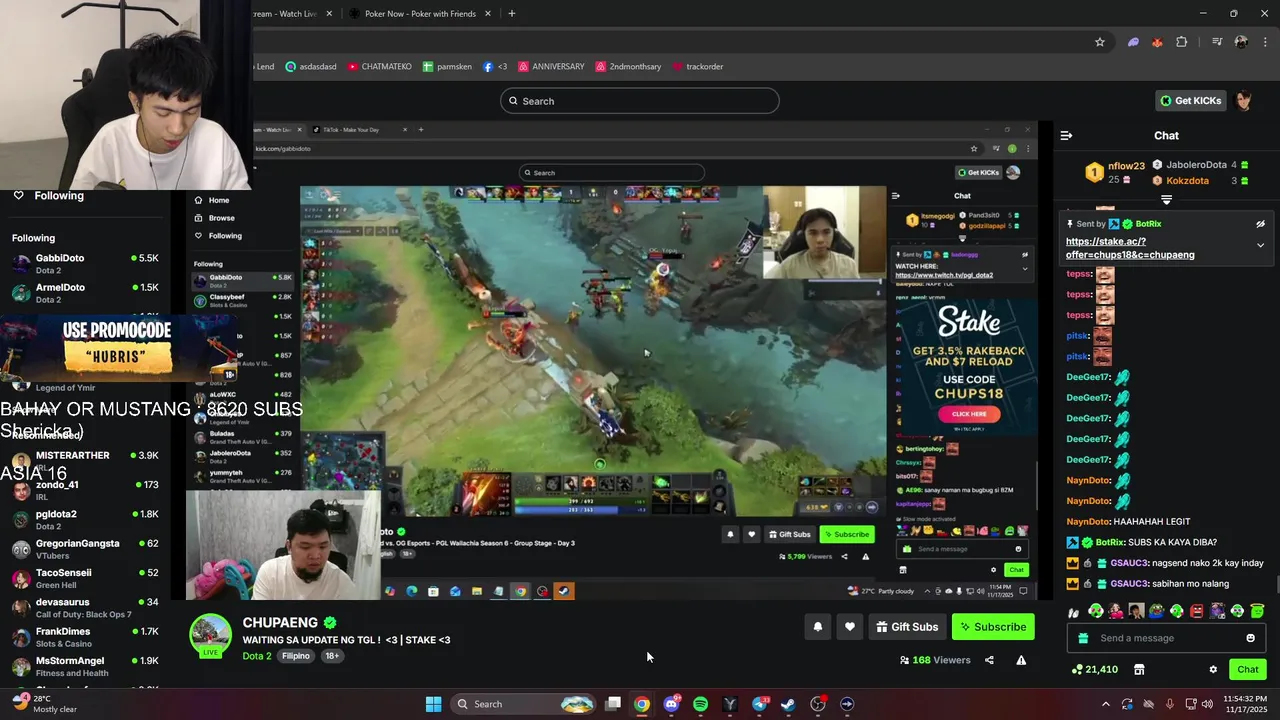Screen dimensions: 1280x720
Task: Open OBS Studio from the taskbar
Action: coord(818,704)
